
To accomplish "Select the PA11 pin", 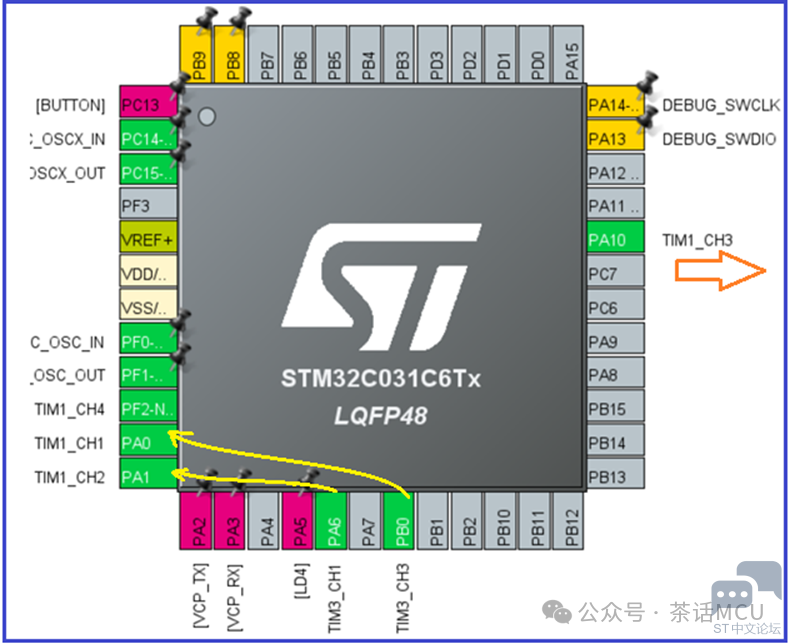I will point(616,203).
